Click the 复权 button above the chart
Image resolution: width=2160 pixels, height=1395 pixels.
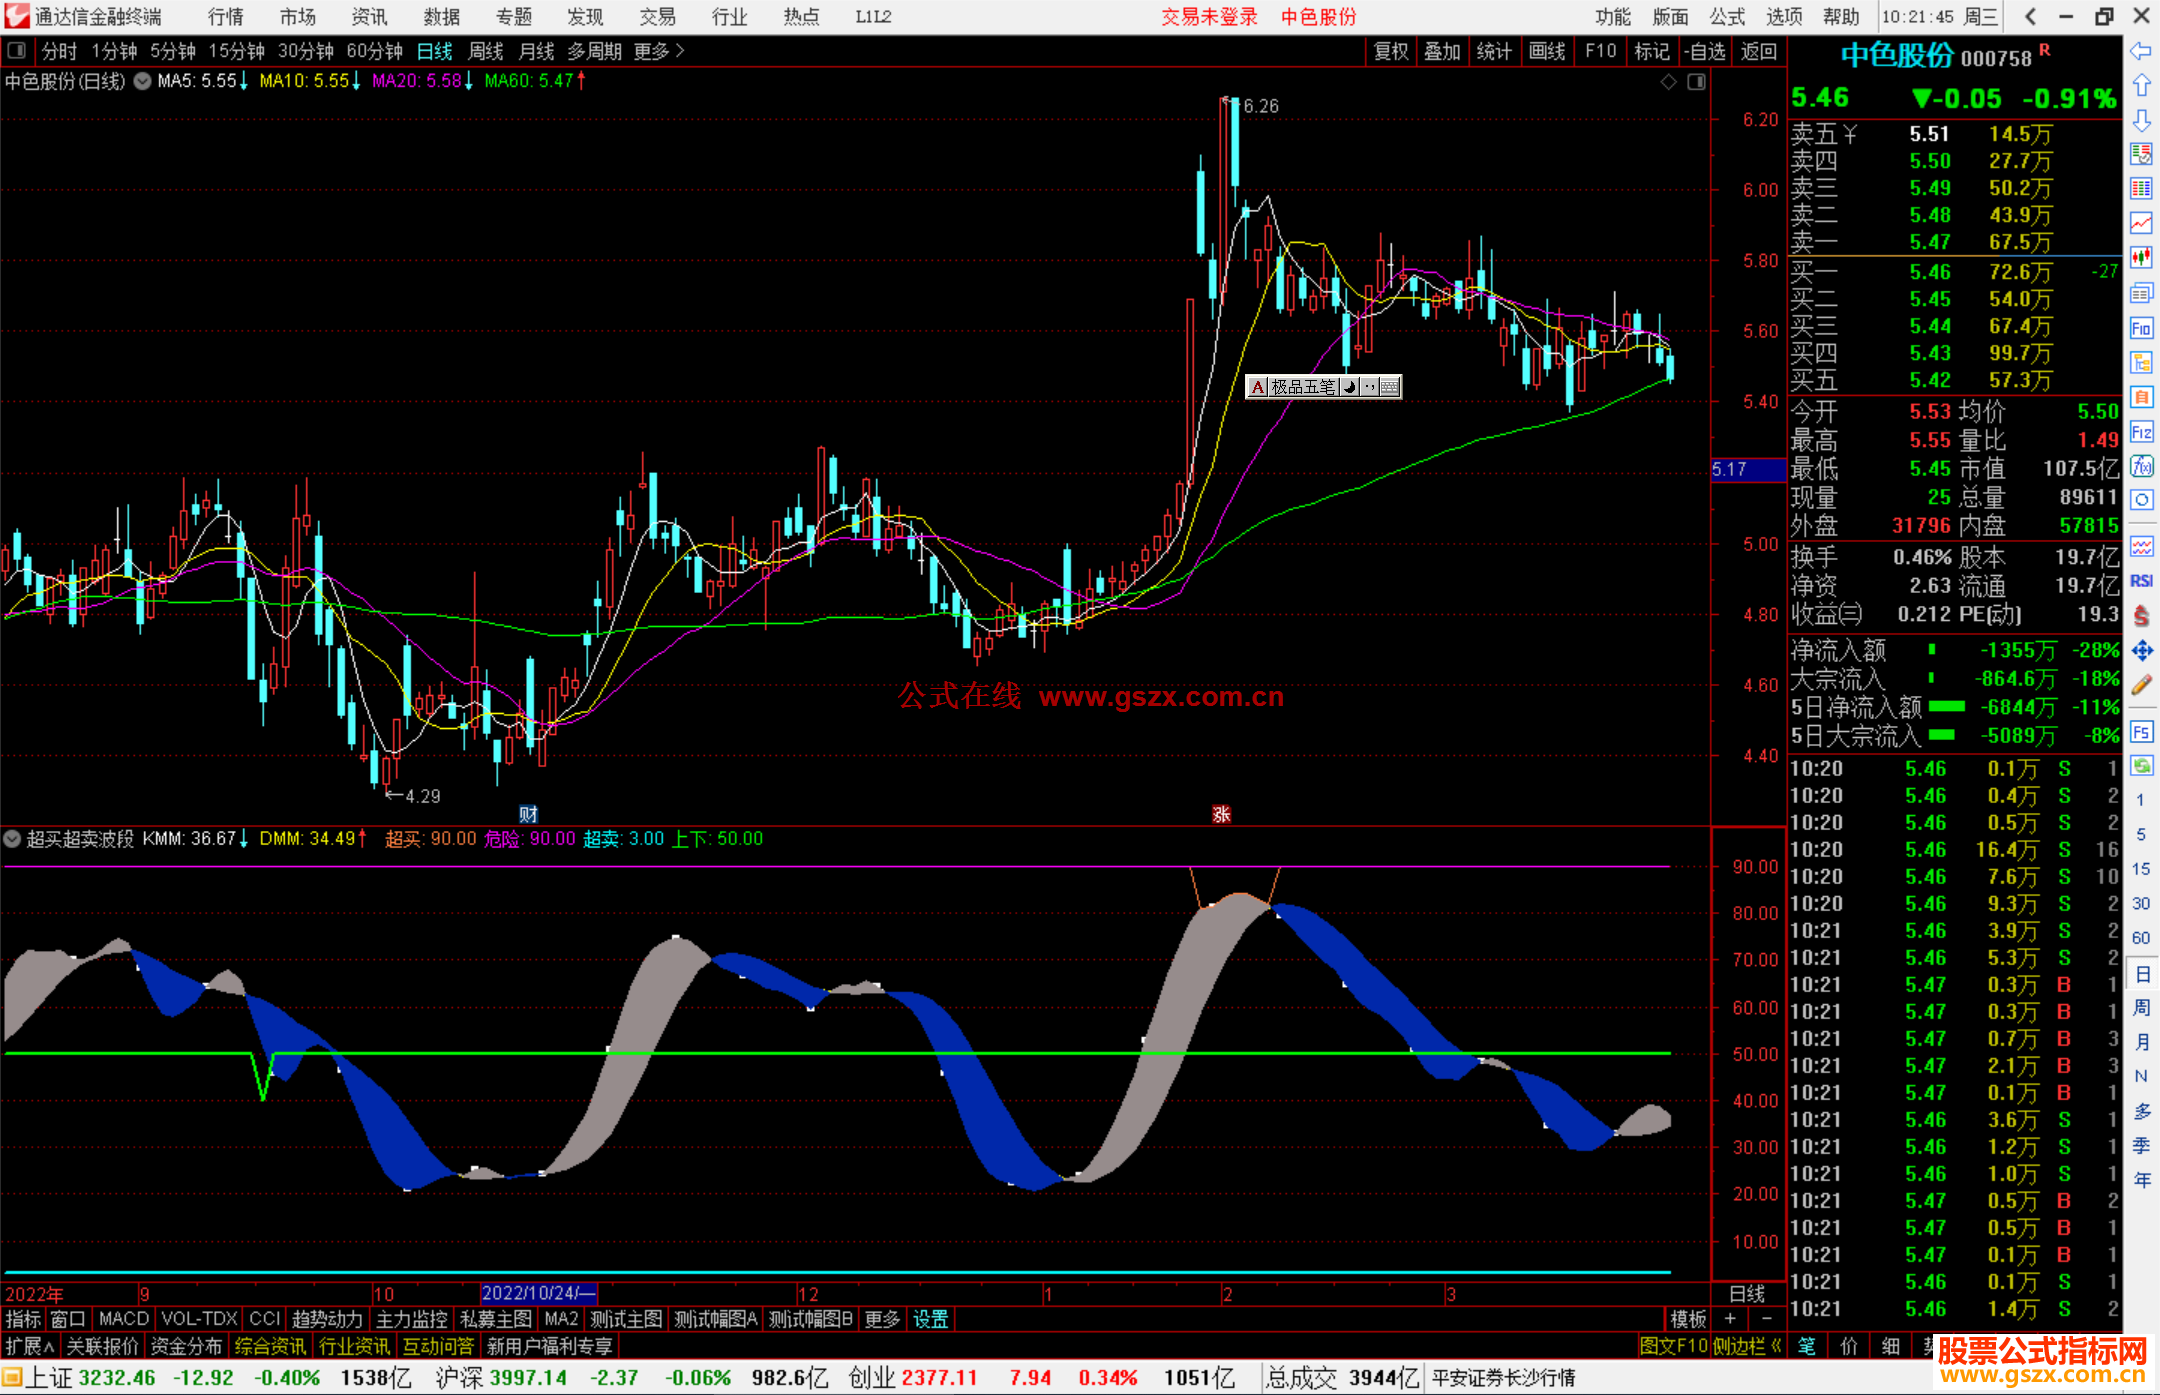pos(1390,51)
